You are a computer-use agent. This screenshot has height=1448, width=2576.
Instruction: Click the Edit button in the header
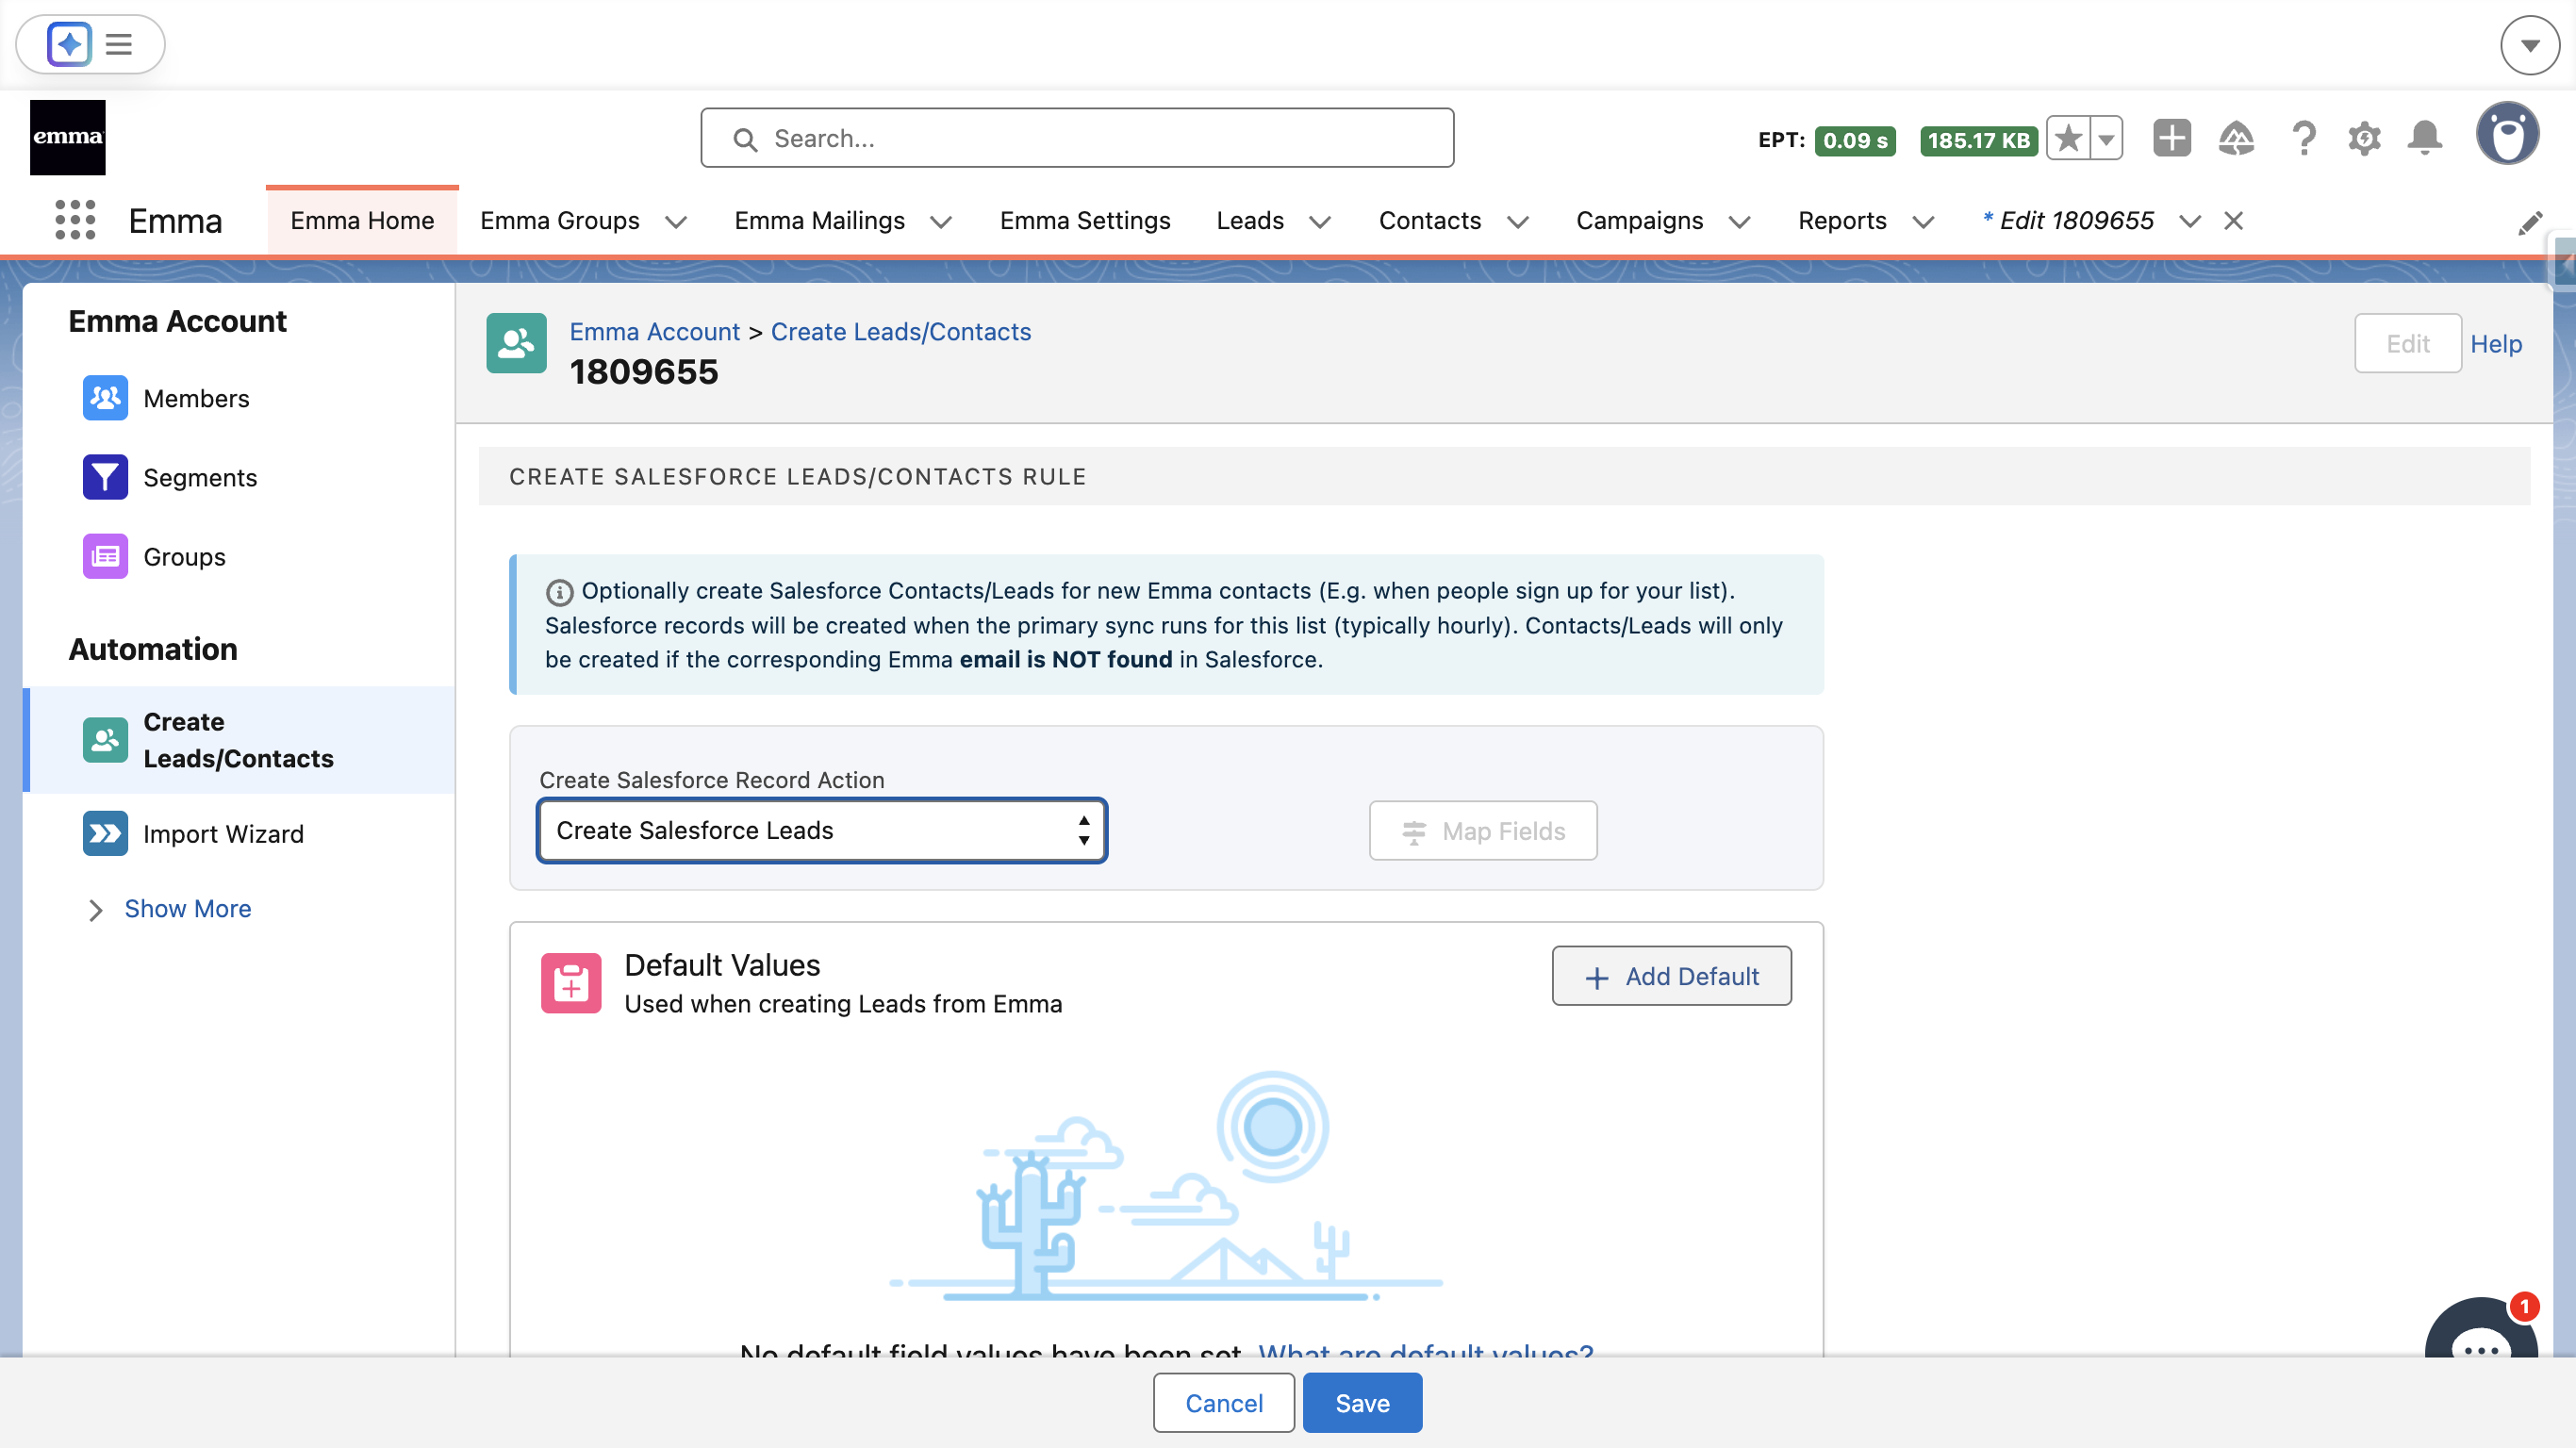(x=2407, y=343)
